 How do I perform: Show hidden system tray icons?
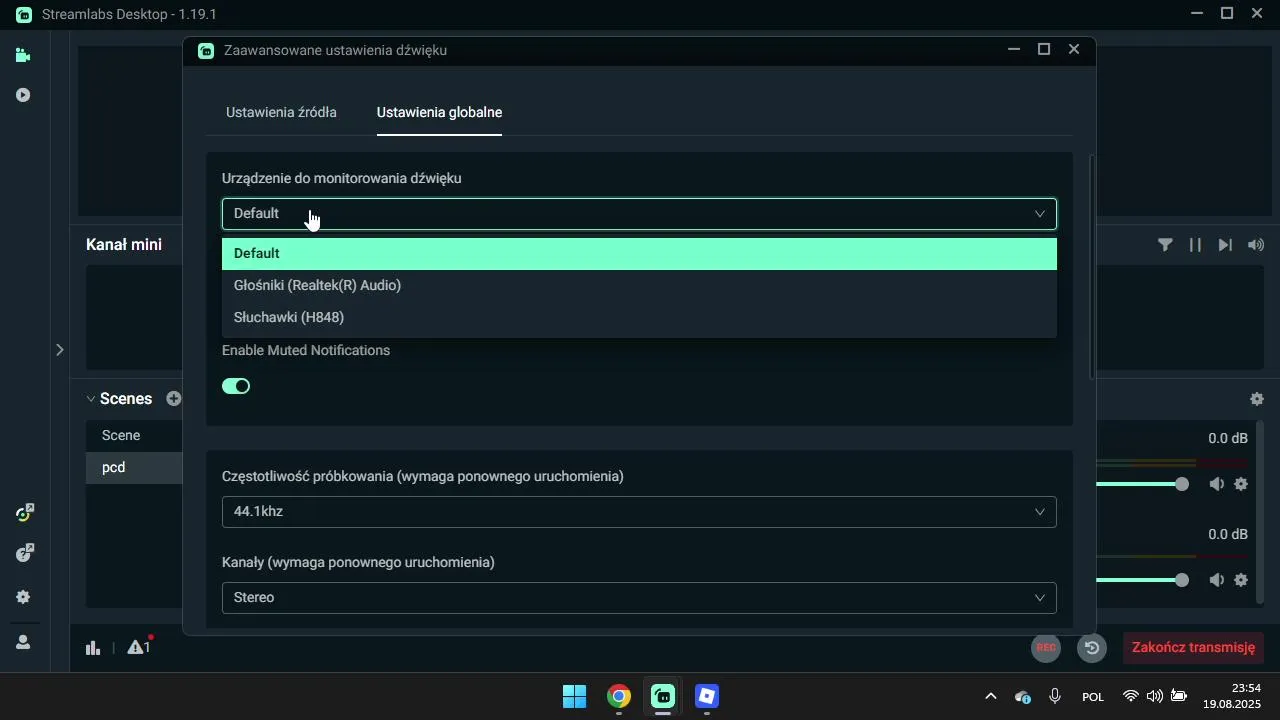point(991,696)
